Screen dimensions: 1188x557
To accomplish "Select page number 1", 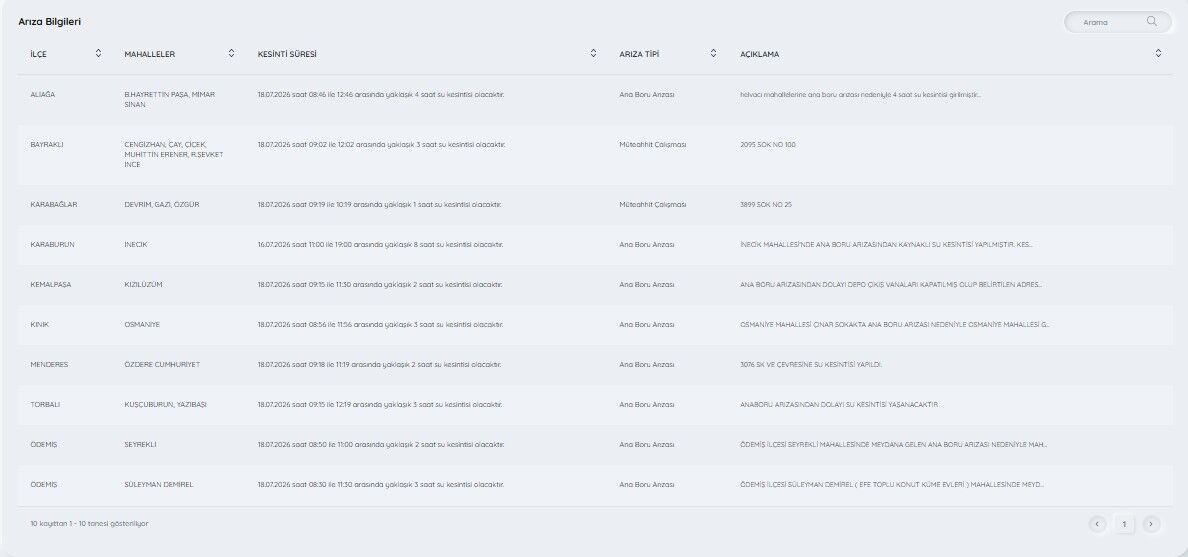I will click(x=1124, y=524).
